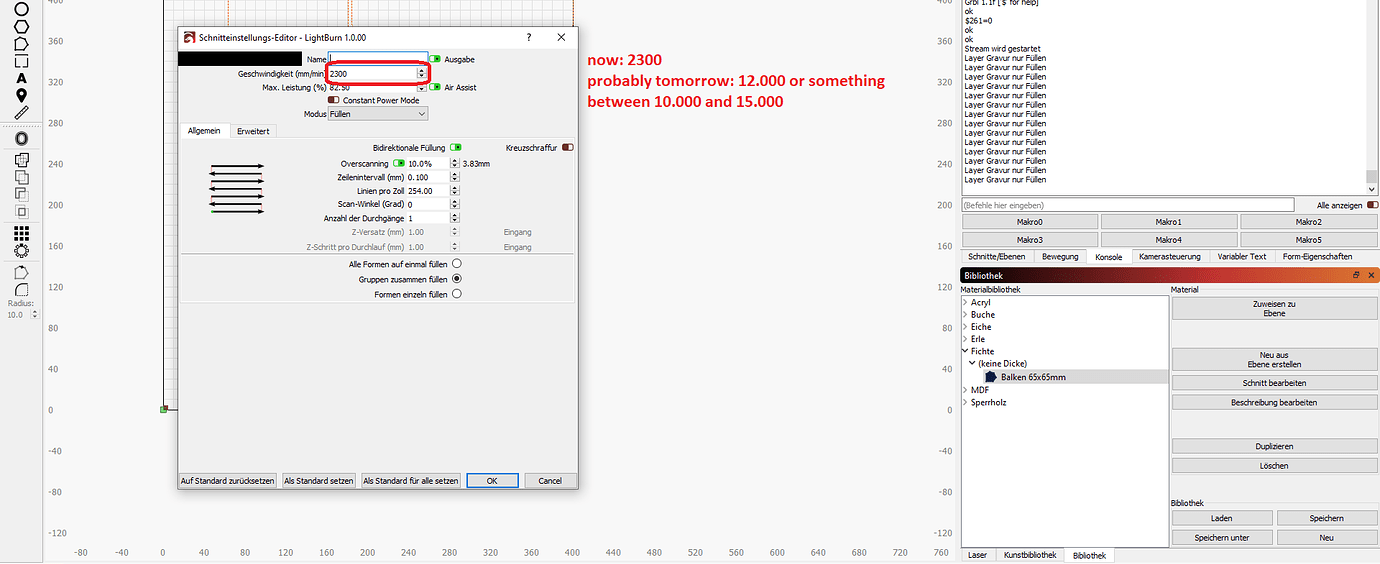Click the console command input field

[x=1128, y=205]
